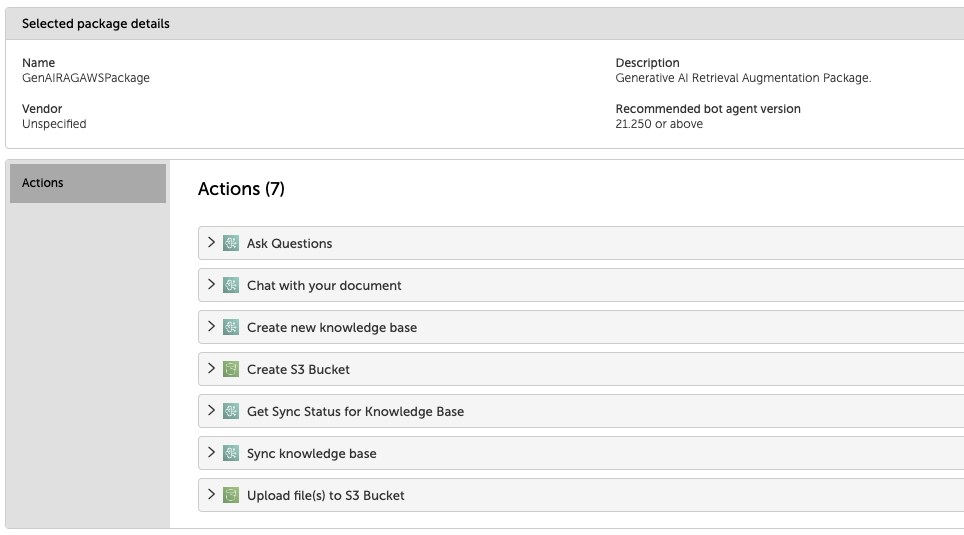Expand the Create new knowledge base chevron
This screenshot has height=535, width=964.
click(211, 326)
